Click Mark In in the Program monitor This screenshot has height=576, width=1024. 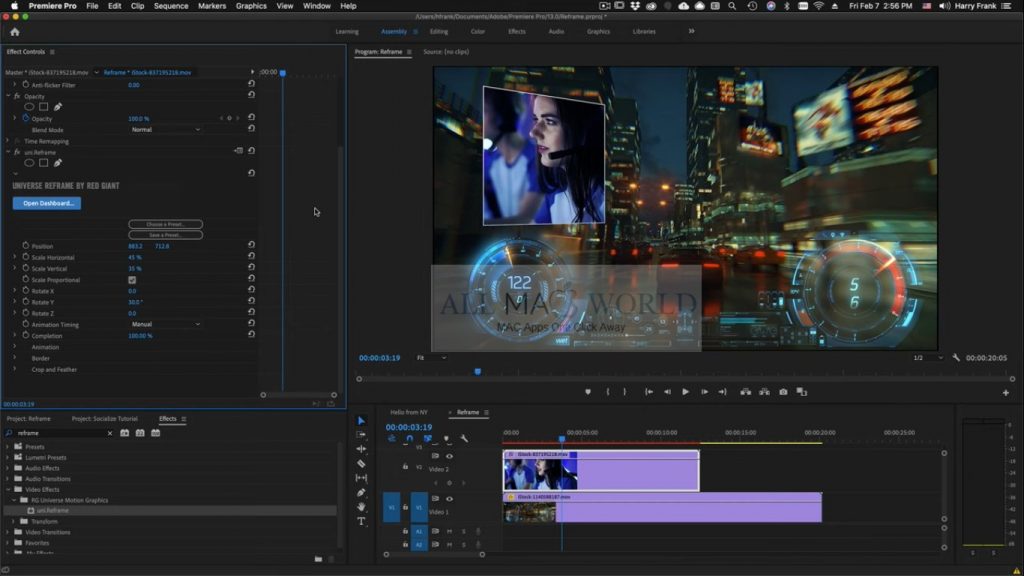click(607, 392)
